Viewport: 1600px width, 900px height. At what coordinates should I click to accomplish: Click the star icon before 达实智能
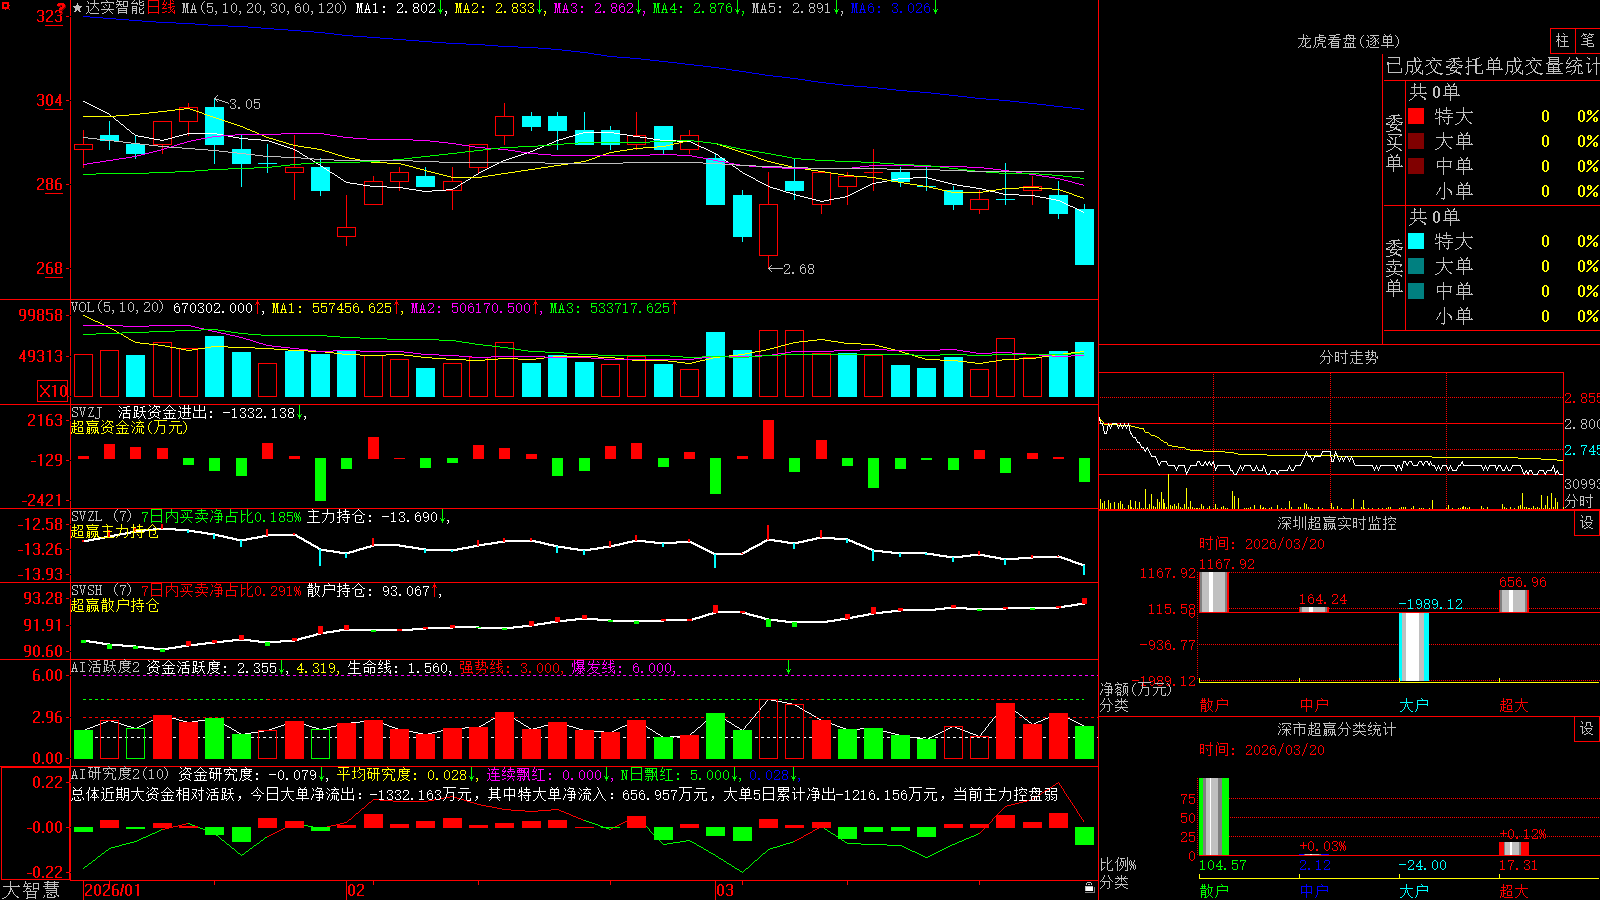(77, 8)
